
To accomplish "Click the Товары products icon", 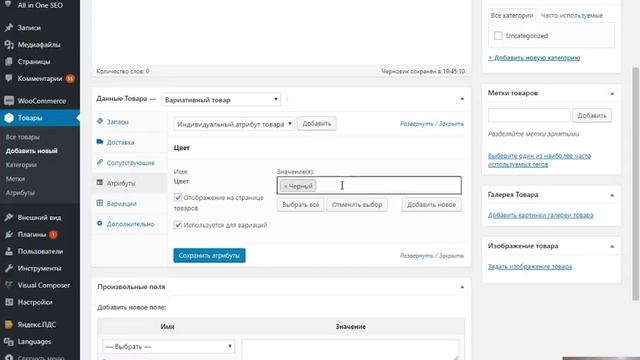I will point(9,118).
